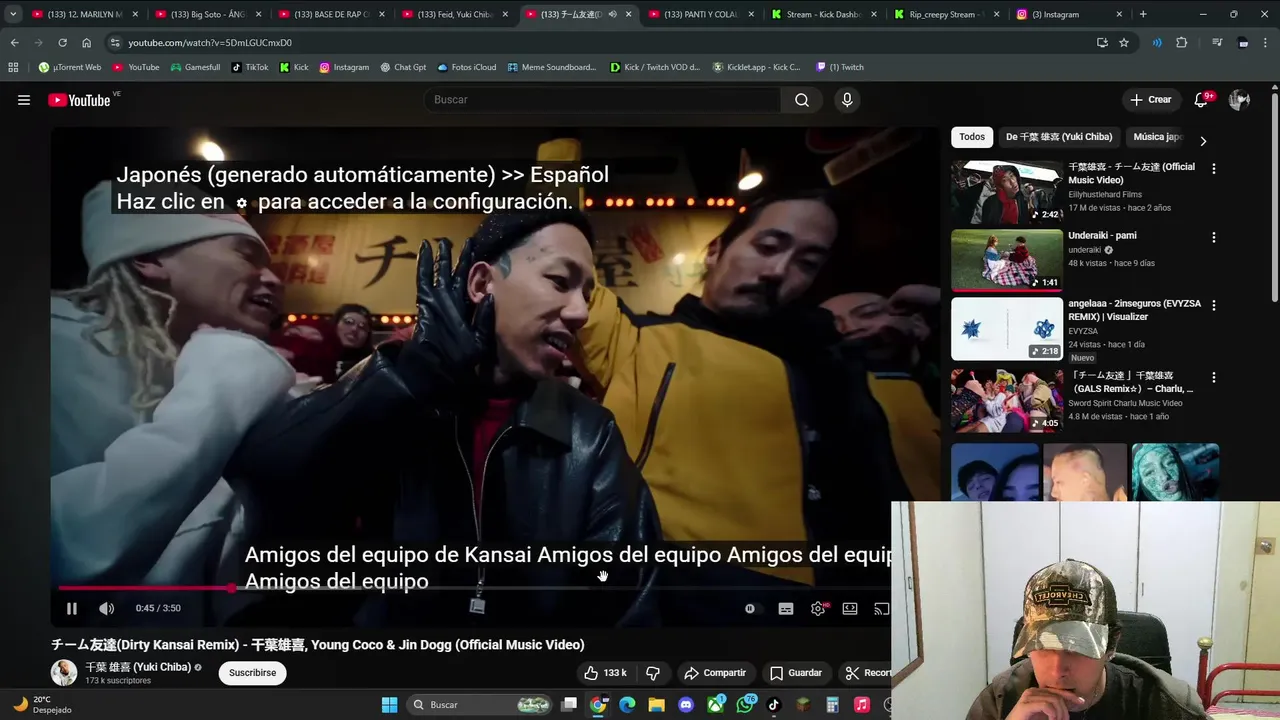Go to browser home with the house icon
The height and width of the screenshot is (720, 1280).
(86, 43)
